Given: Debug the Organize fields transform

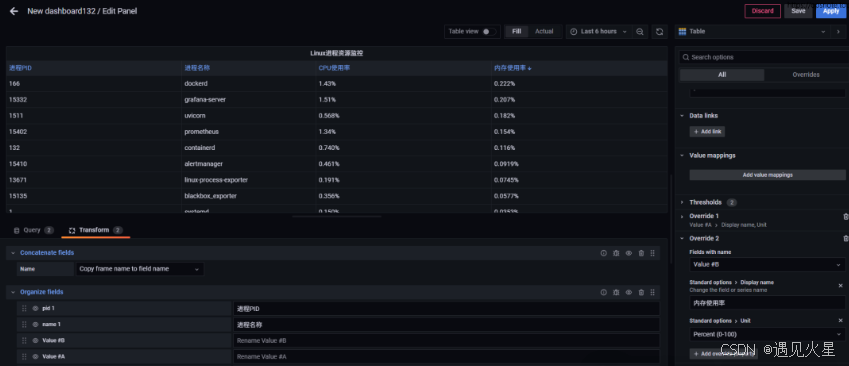Looking at the screenshot, I should pyautogui.click(x=616, y=292).
